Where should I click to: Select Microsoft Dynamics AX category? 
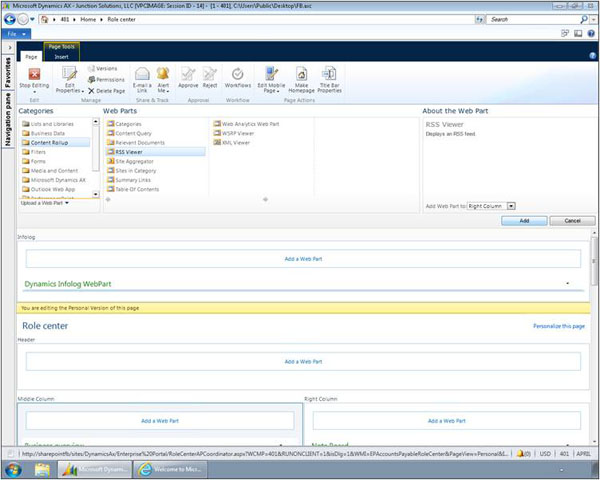click(x=54, y=180)
